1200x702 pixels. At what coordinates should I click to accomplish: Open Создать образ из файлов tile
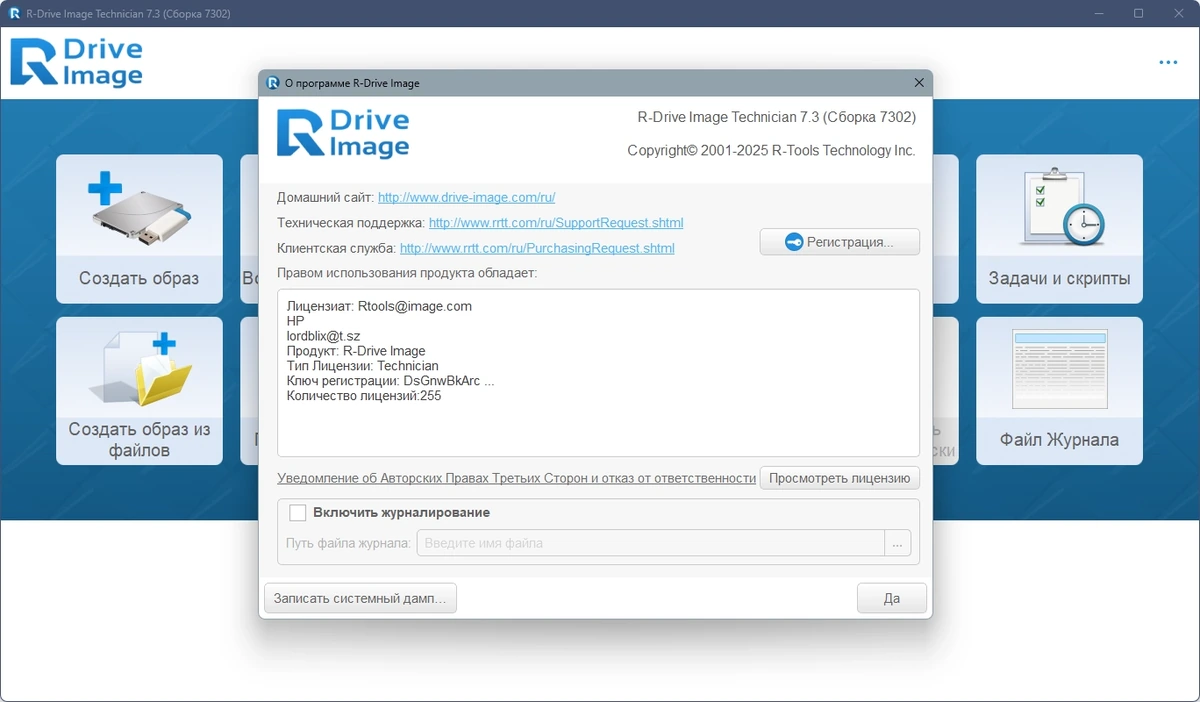tap(139, 391)
